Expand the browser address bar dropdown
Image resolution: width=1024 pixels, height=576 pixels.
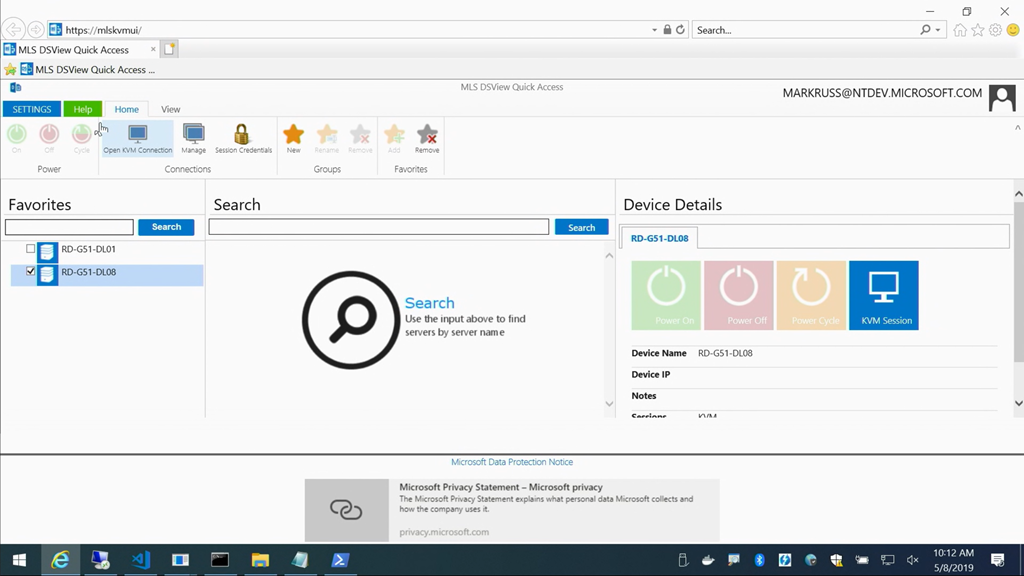654,30
